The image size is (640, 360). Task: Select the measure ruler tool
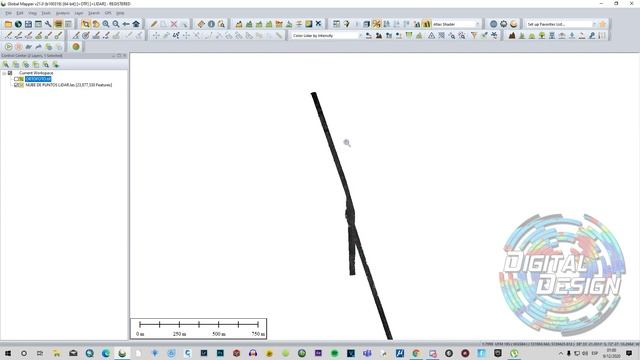click(201, 24)
